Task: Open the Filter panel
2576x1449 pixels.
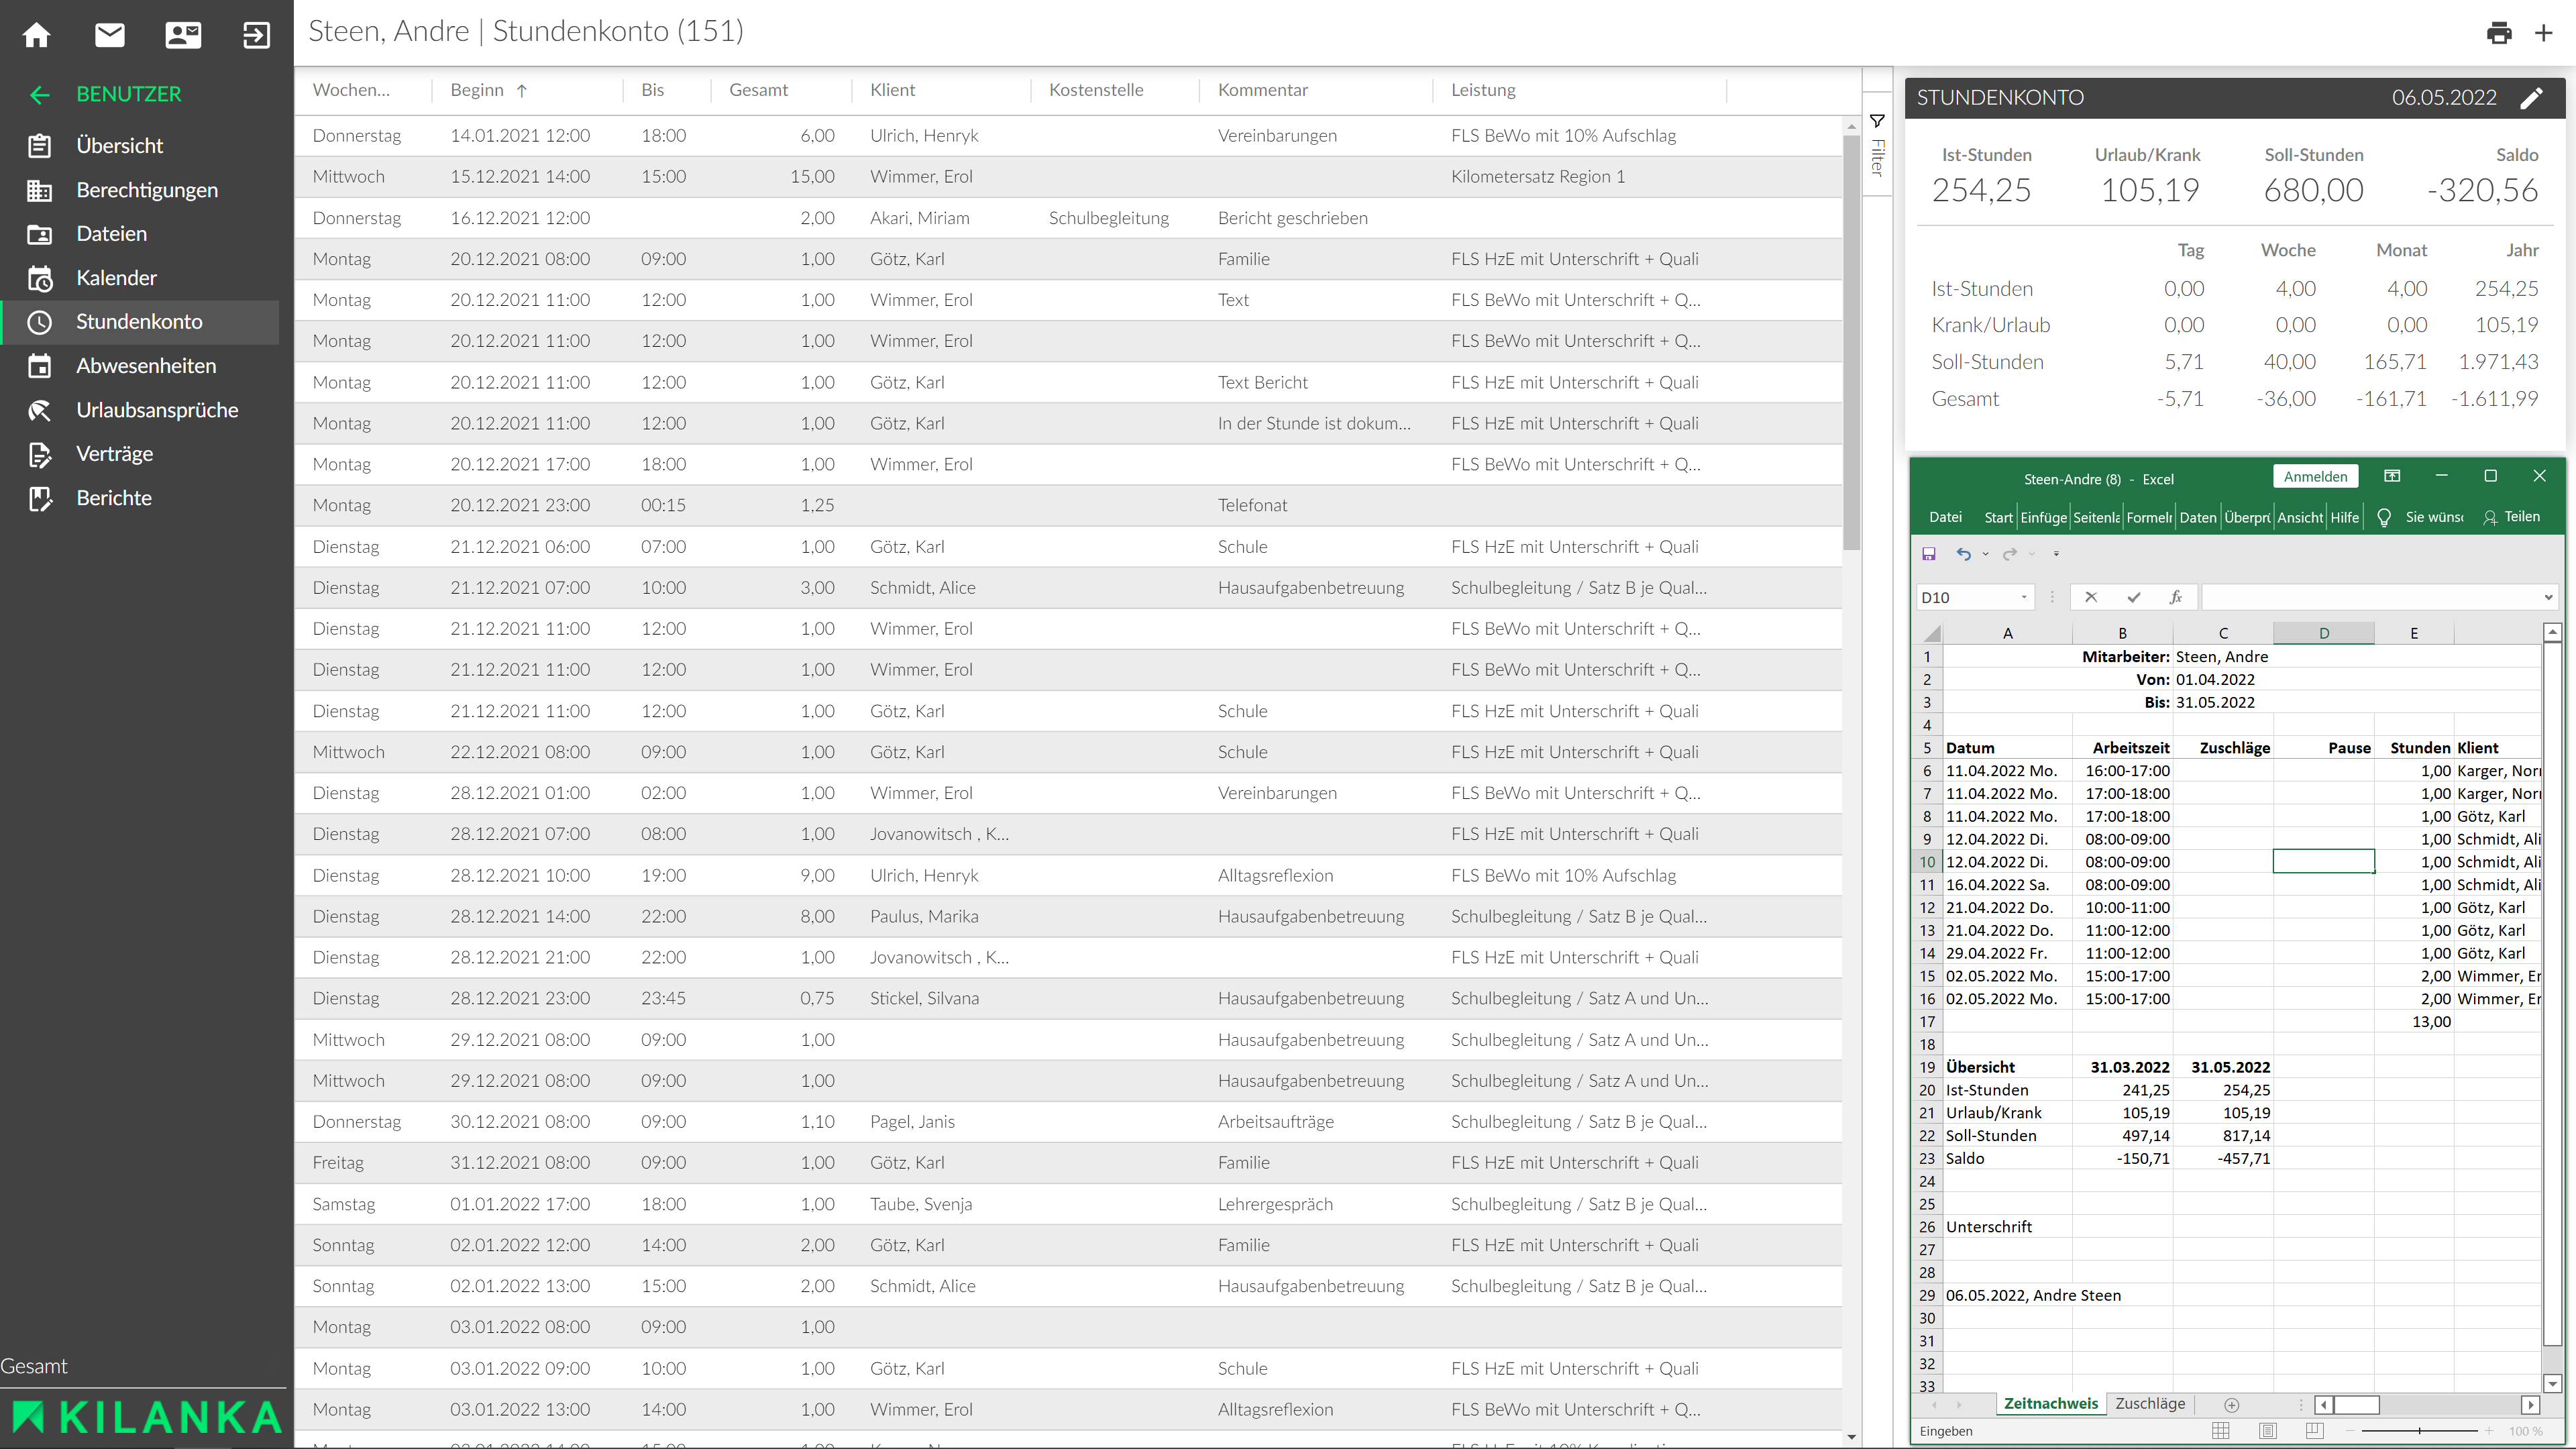Action: 1877,145
